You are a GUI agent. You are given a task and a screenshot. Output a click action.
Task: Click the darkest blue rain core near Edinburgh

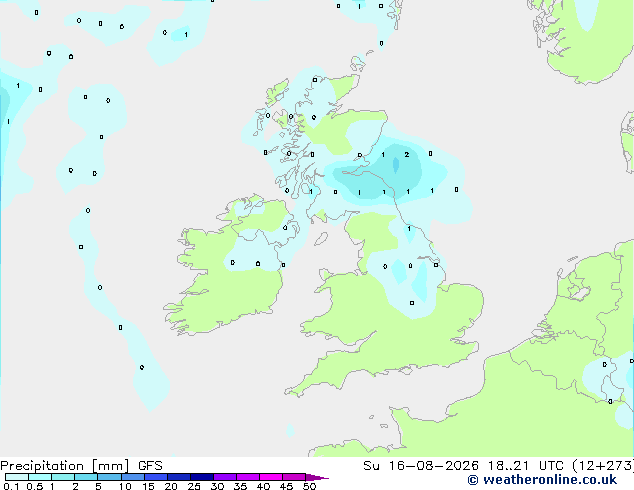pyautogui.click(x=396, y=165)
